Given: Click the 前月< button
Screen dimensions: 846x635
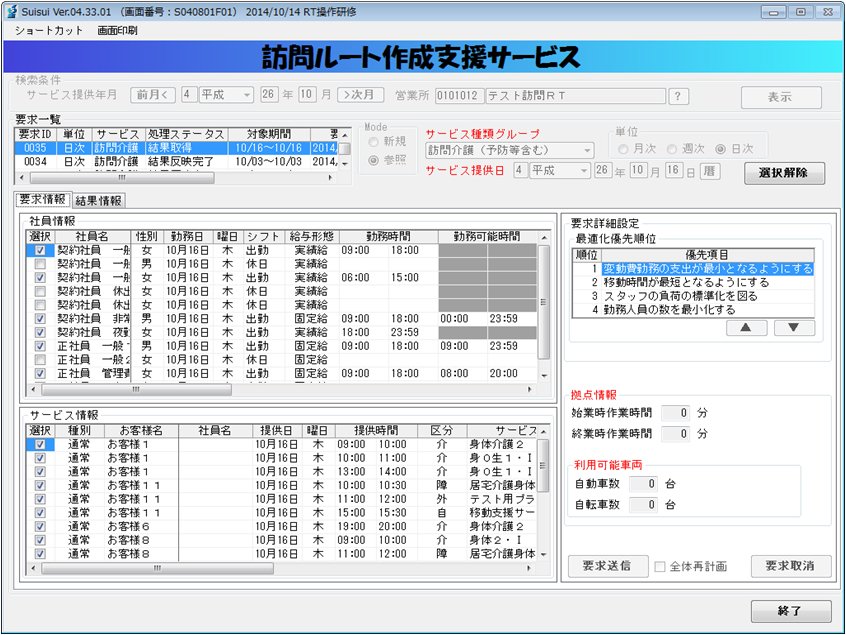Looking at the screenshot, I should point(152,95).
